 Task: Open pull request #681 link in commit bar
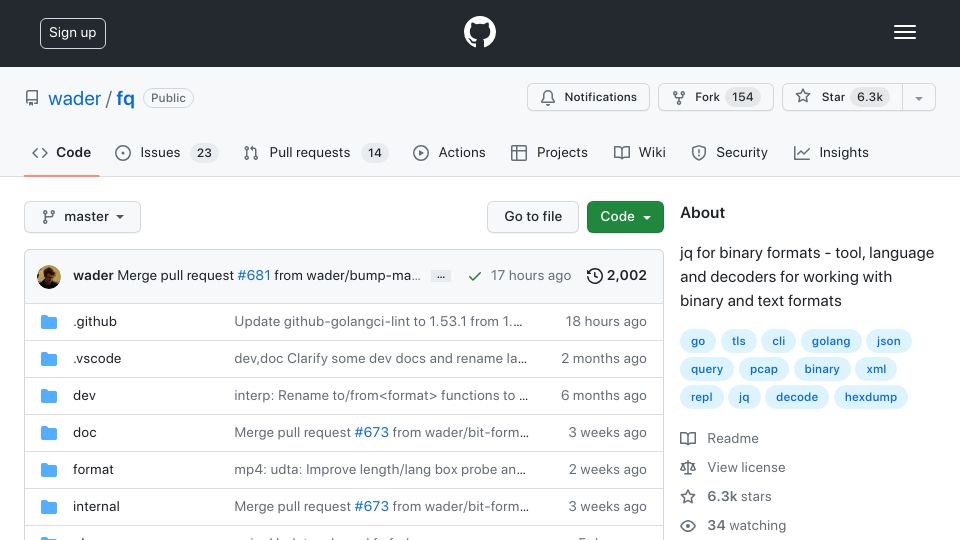(254, 276)
